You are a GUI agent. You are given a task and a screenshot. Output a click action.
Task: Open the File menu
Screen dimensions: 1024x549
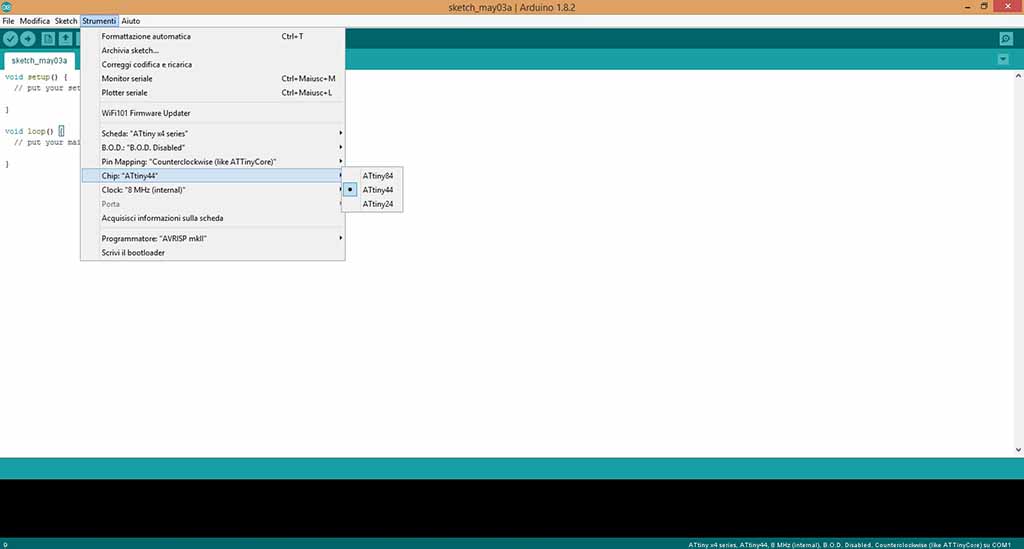[8, 21]
